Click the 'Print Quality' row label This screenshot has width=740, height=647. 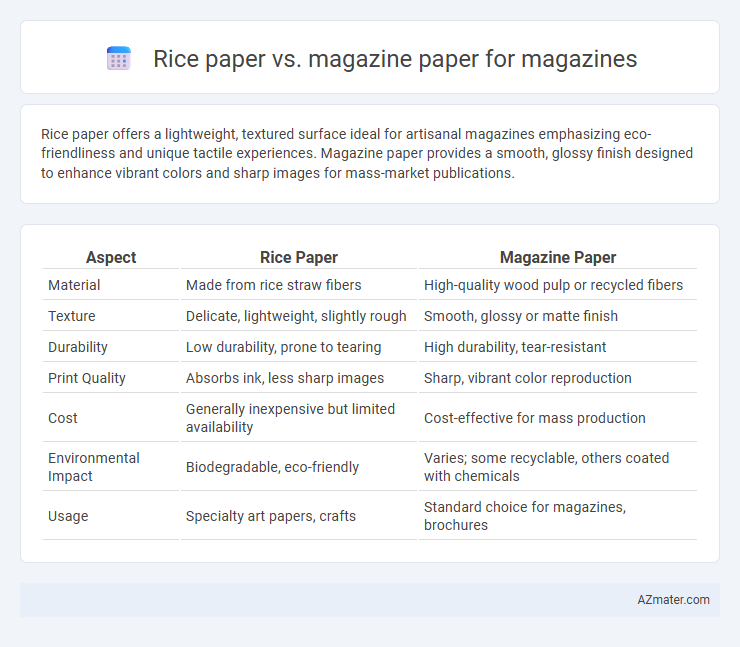[x=87, y=378]
